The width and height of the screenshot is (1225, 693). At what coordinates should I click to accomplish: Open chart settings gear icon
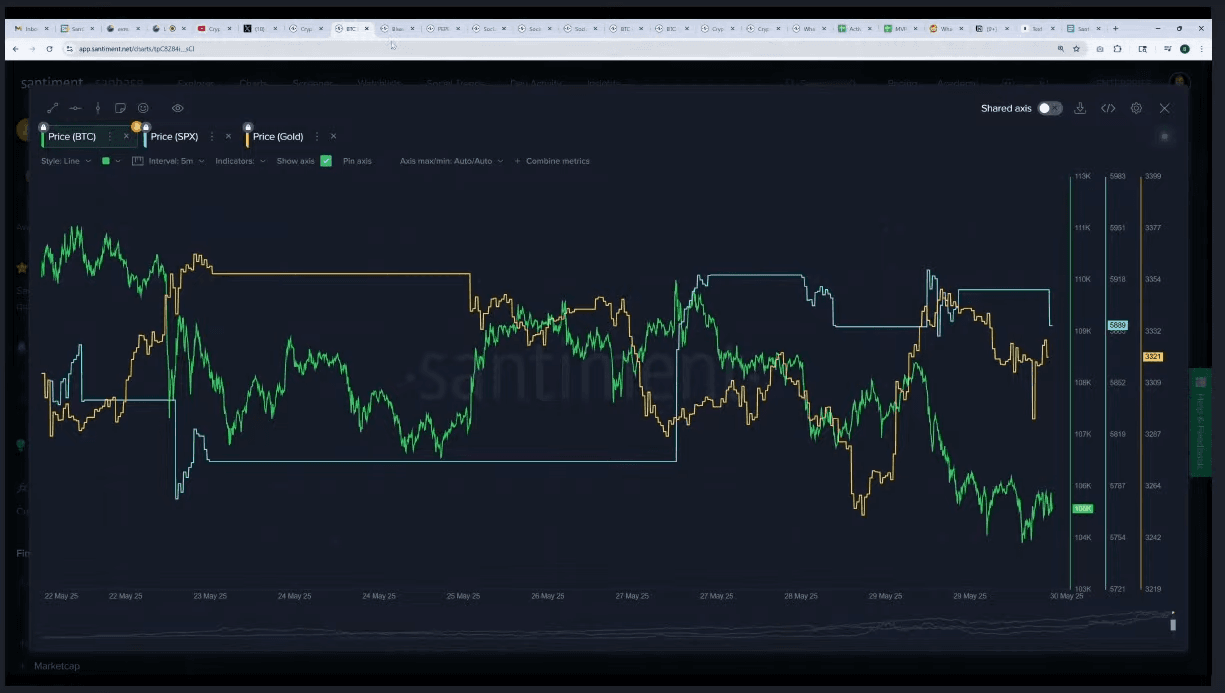coord(1136,108)
